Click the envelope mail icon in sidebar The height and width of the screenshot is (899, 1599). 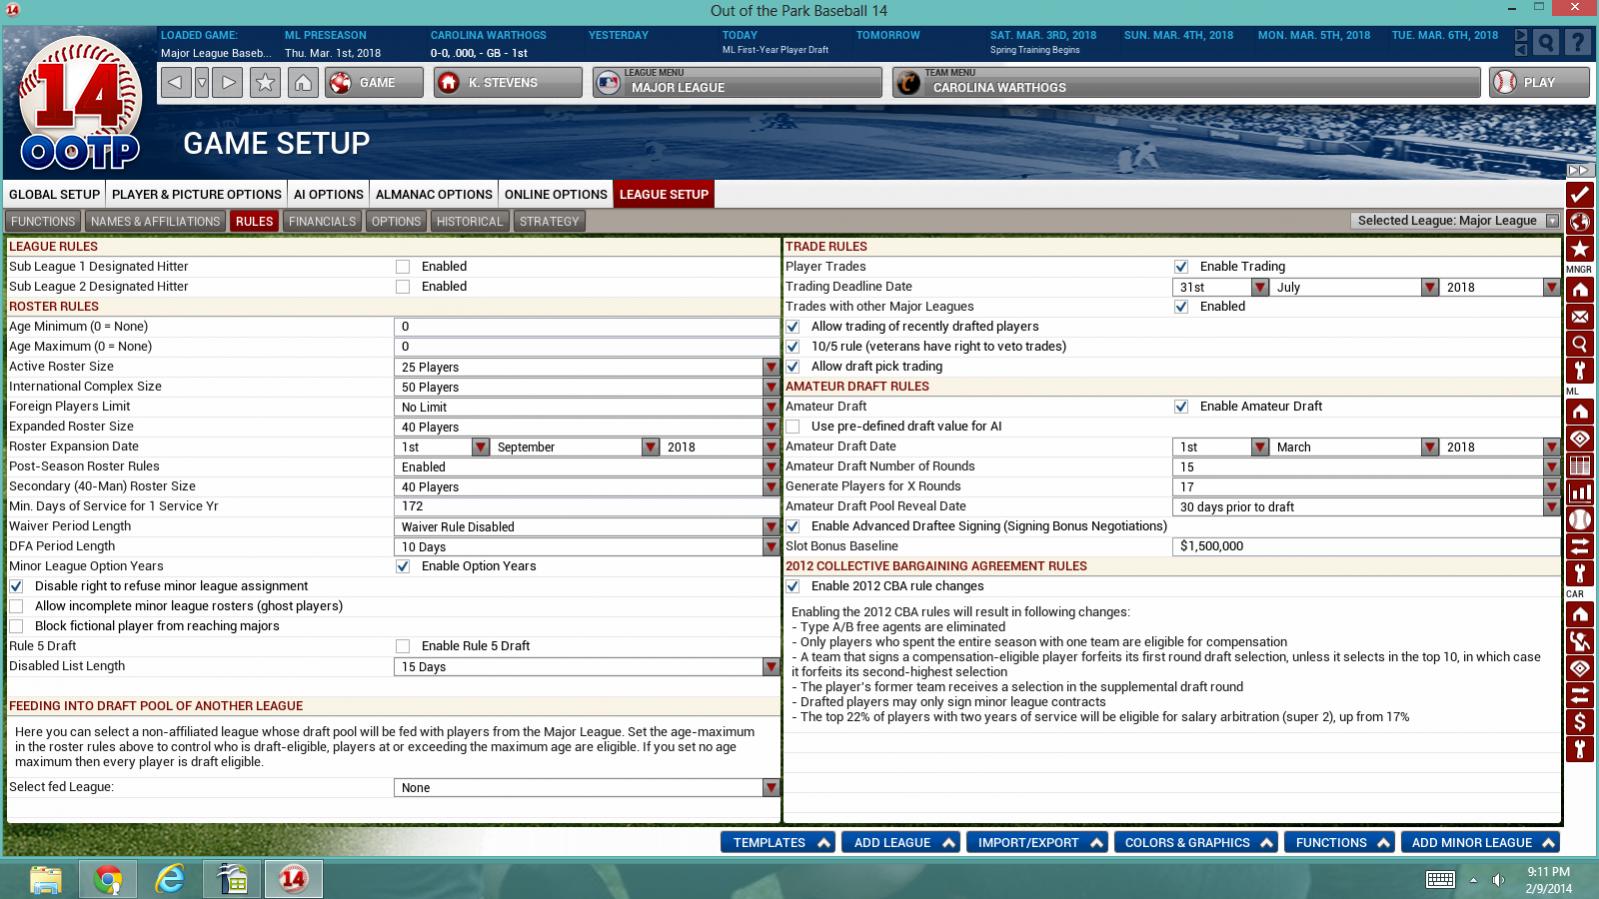[1579, 317]
